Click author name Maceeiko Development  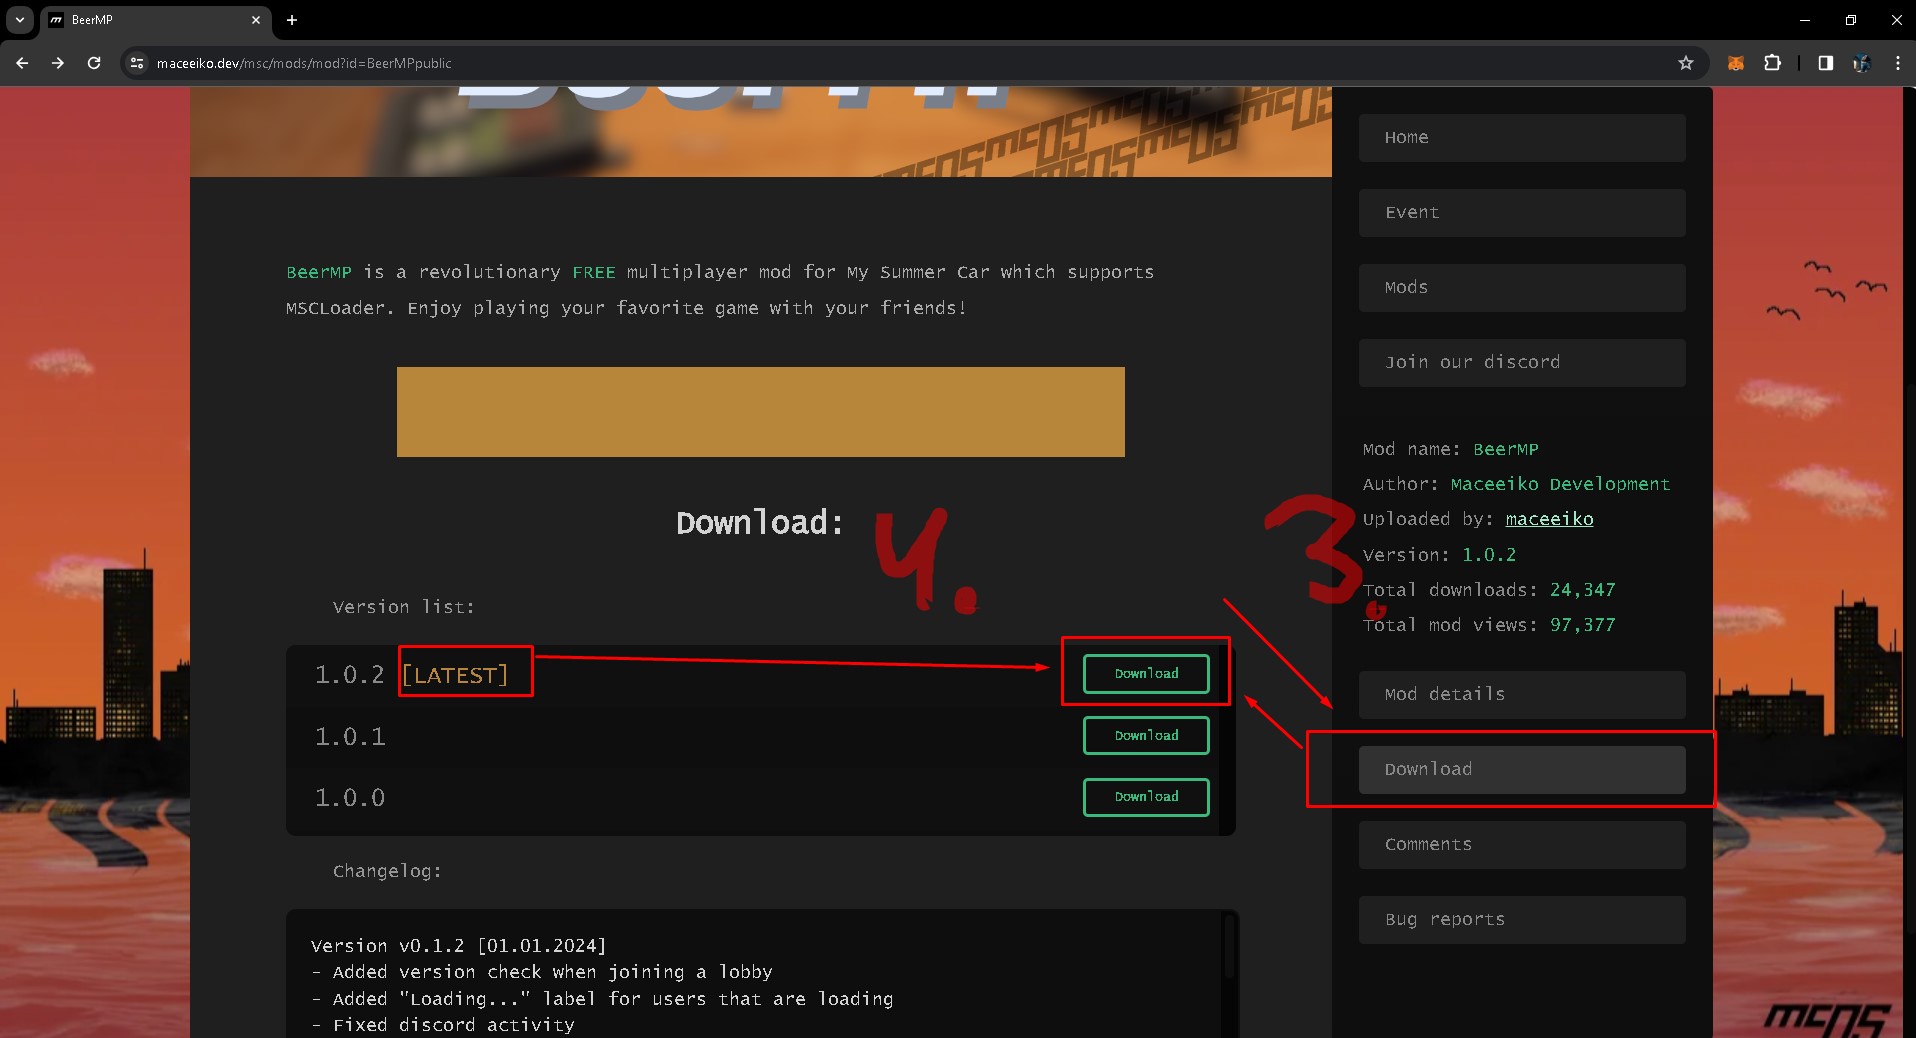click(1560, 484)
